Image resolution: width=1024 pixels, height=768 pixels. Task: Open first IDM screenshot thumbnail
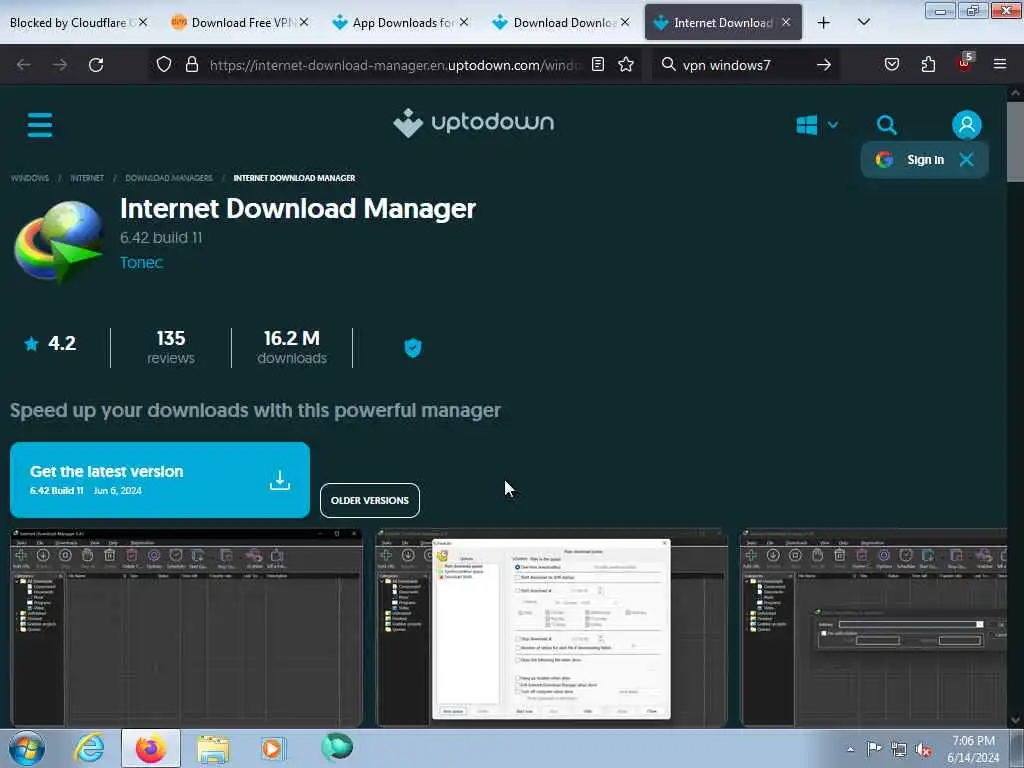tap(187, 628)
